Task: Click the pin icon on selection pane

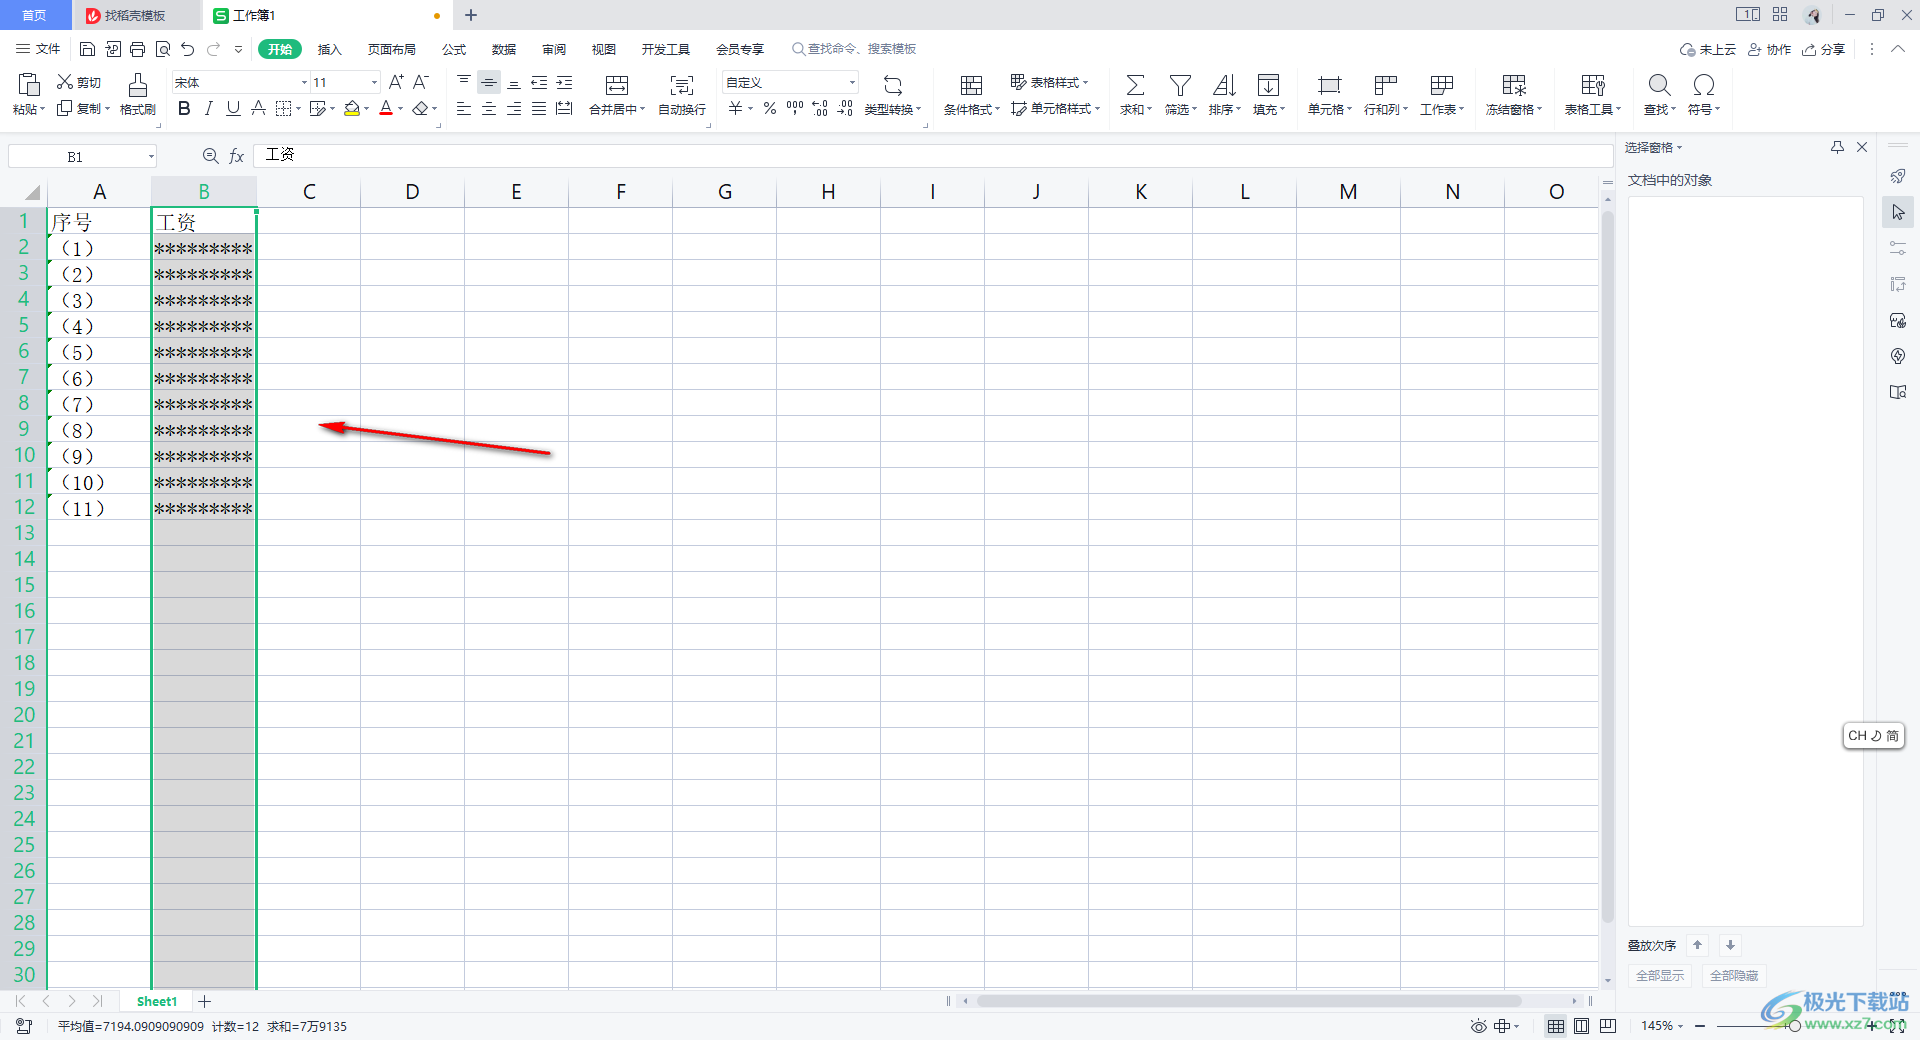Action: tap(1837, 147)
